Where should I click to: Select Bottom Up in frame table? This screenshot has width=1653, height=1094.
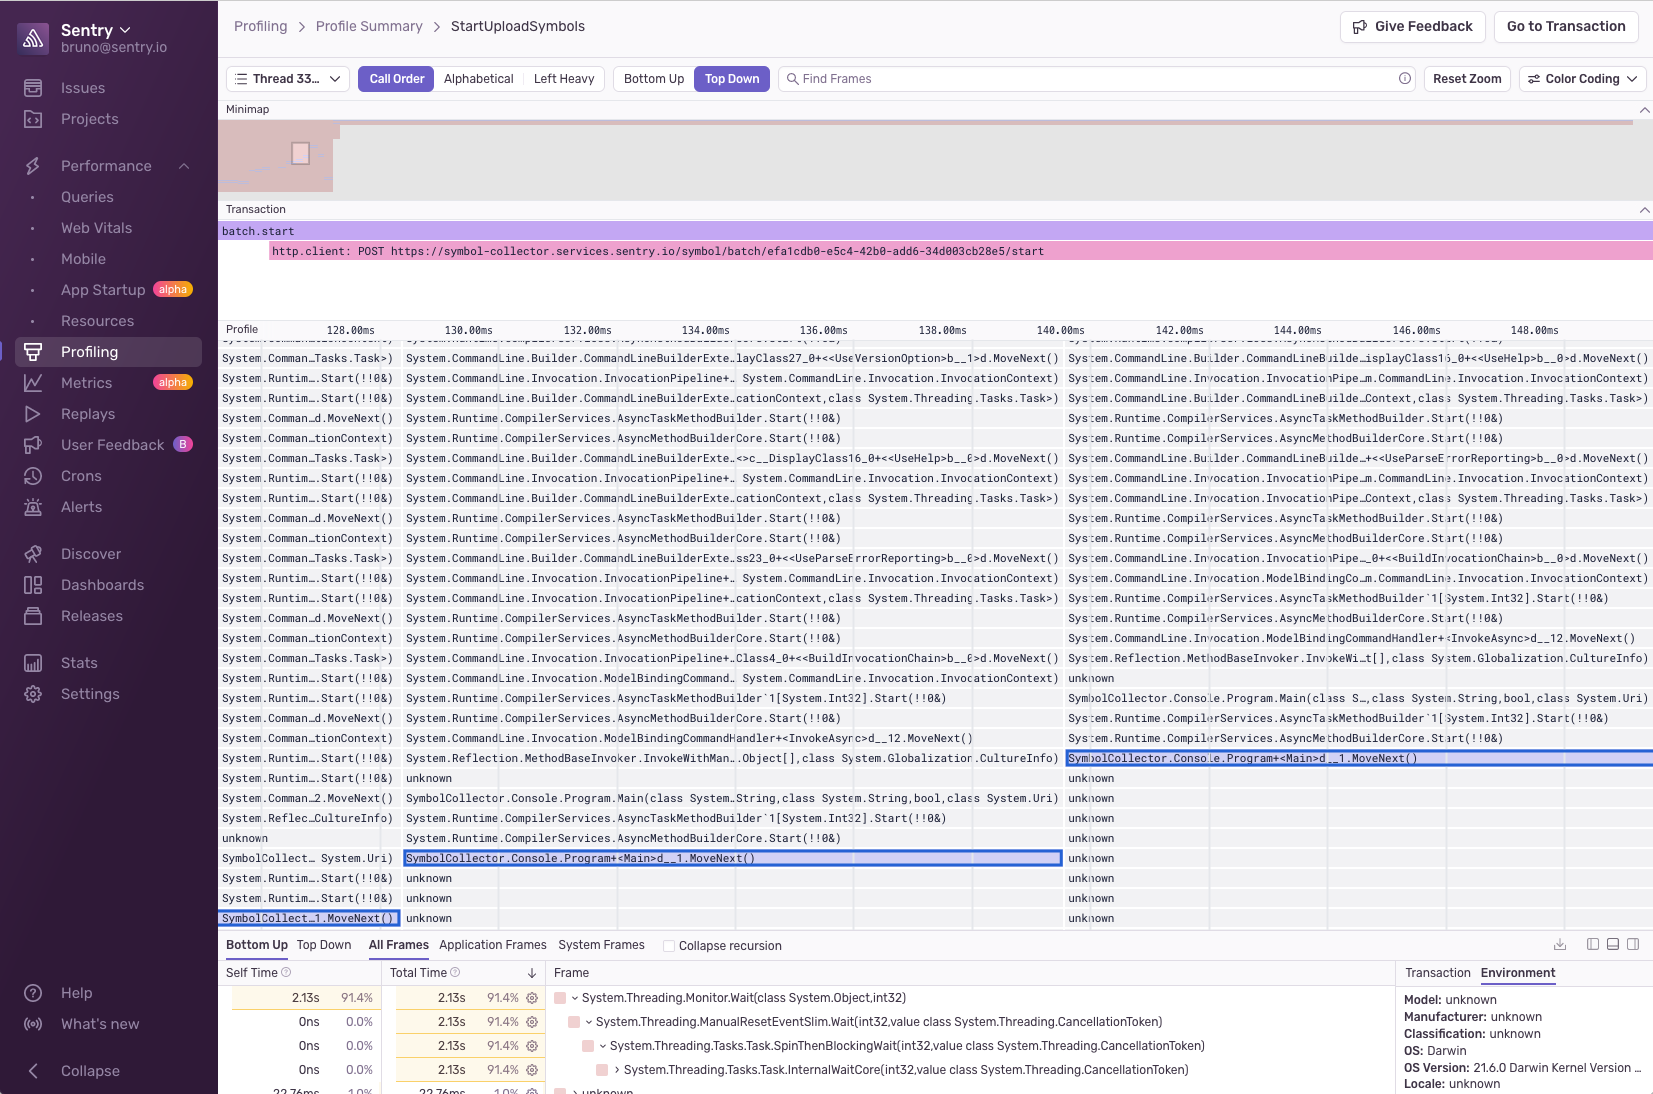[x=257, y=945]
